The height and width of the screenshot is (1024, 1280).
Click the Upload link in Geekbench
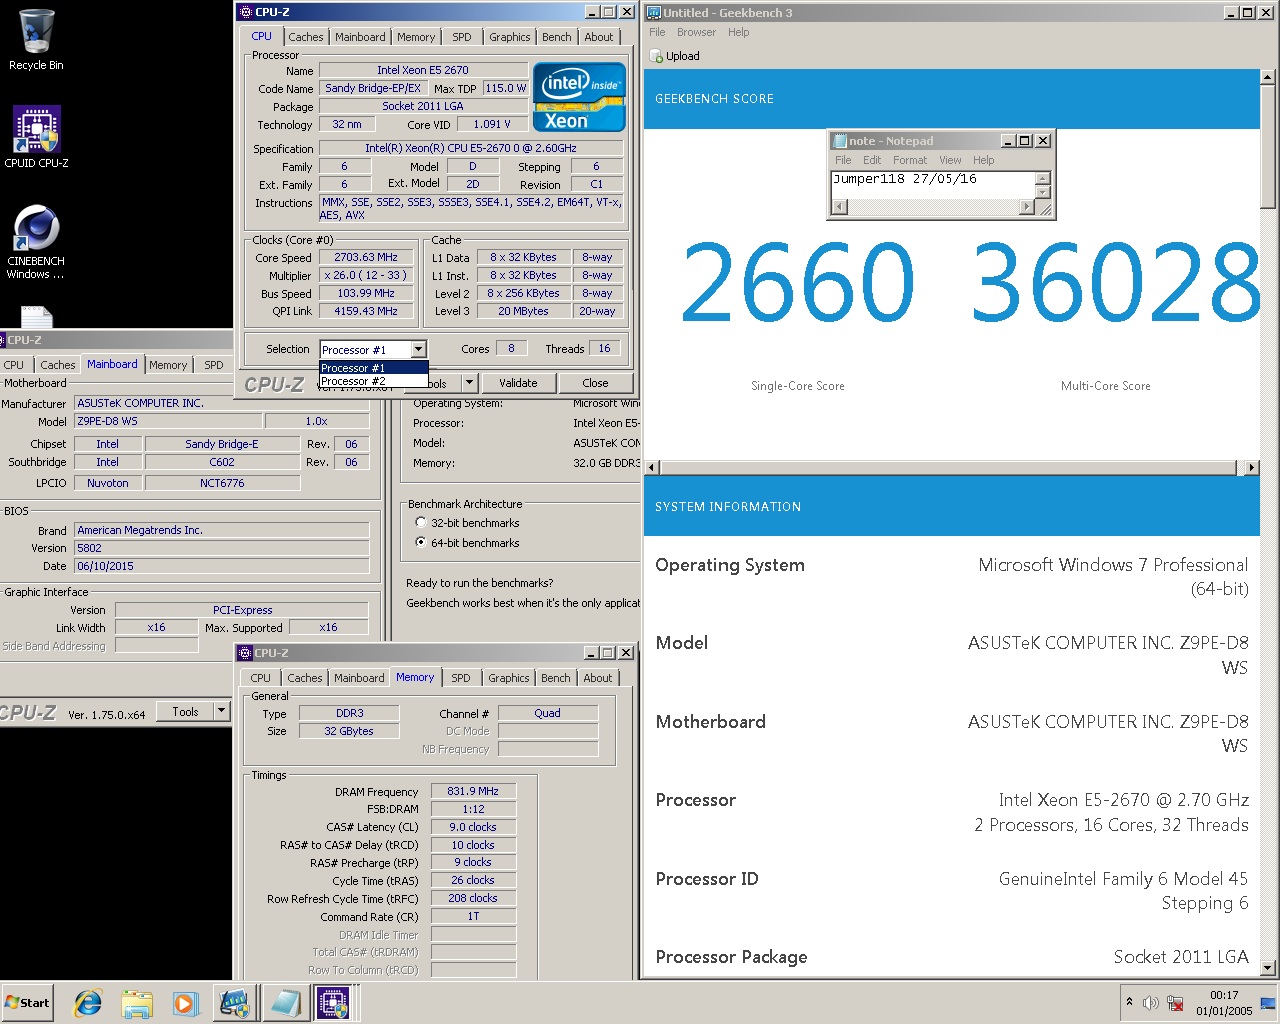pos(683,56)
